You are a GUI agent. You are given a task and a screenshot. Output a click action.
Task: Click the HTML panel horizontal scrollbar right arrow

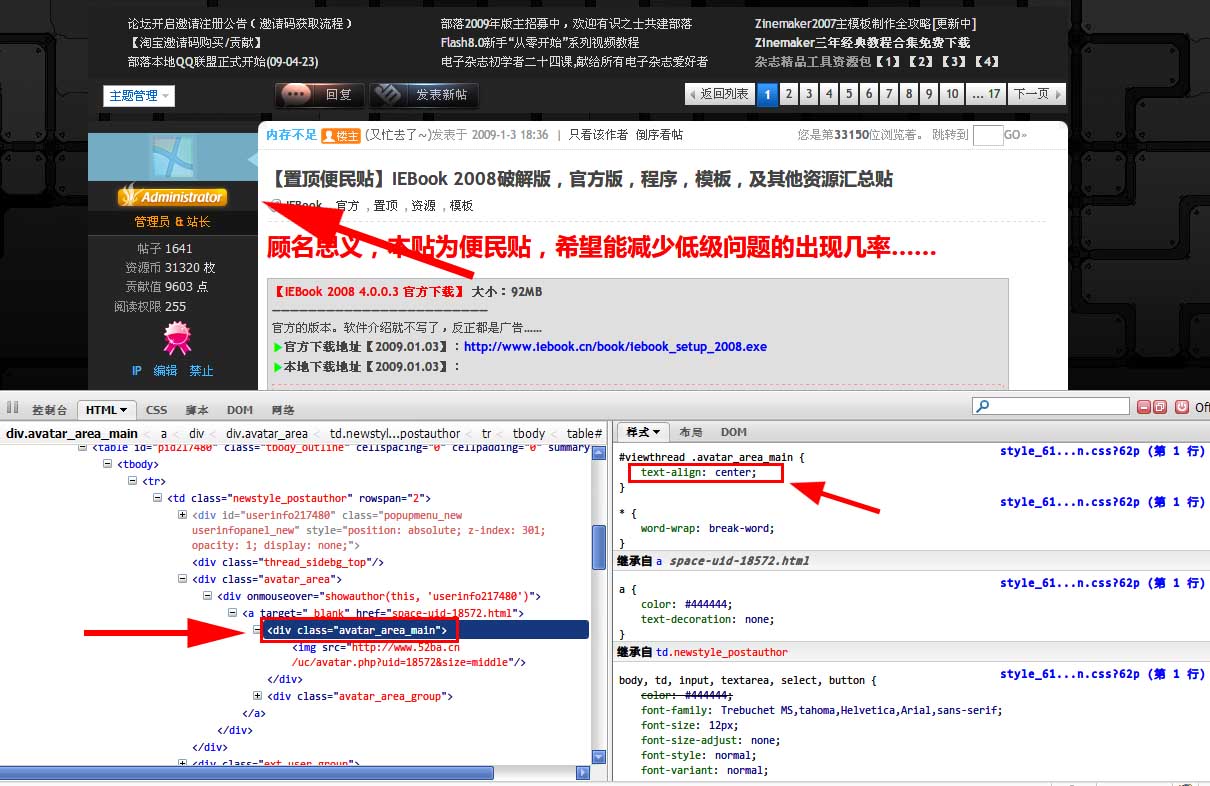coord(584,773)
